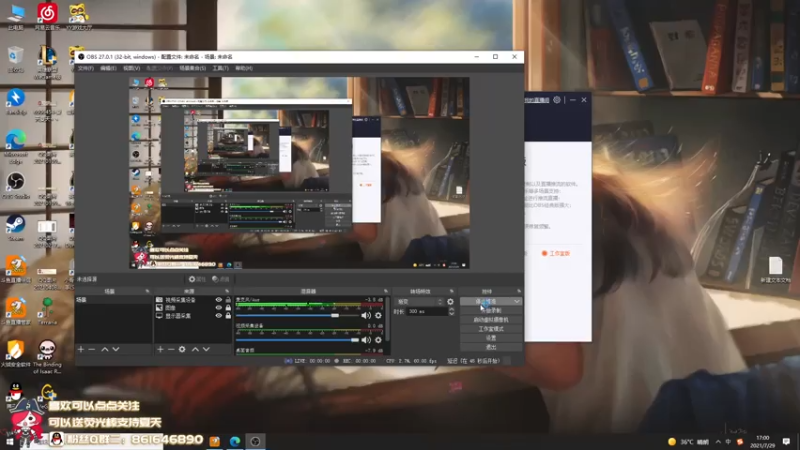Remove the selected scene with the minus icon
This screenshot has width=800, height=450.
tap(92, 349)
